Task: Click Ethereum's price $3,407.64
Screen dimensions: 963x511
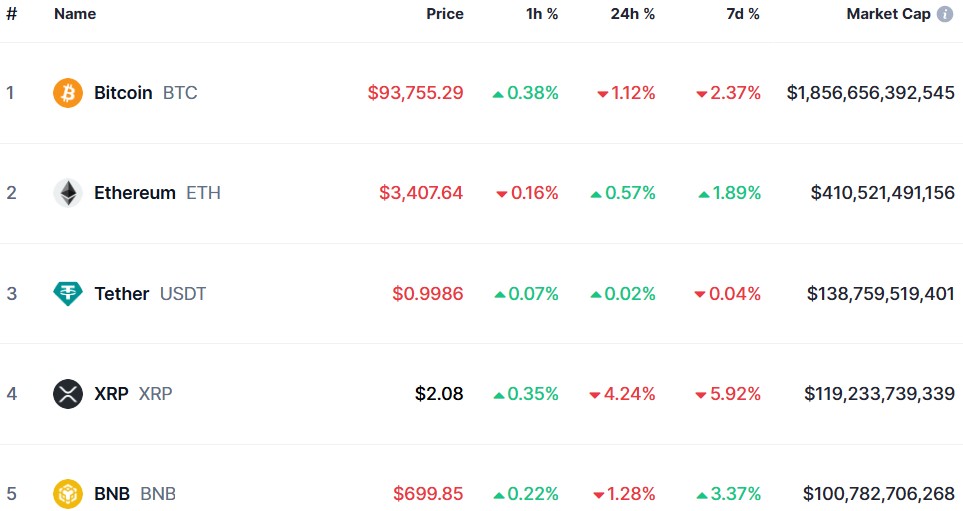Action: [421, 193]
